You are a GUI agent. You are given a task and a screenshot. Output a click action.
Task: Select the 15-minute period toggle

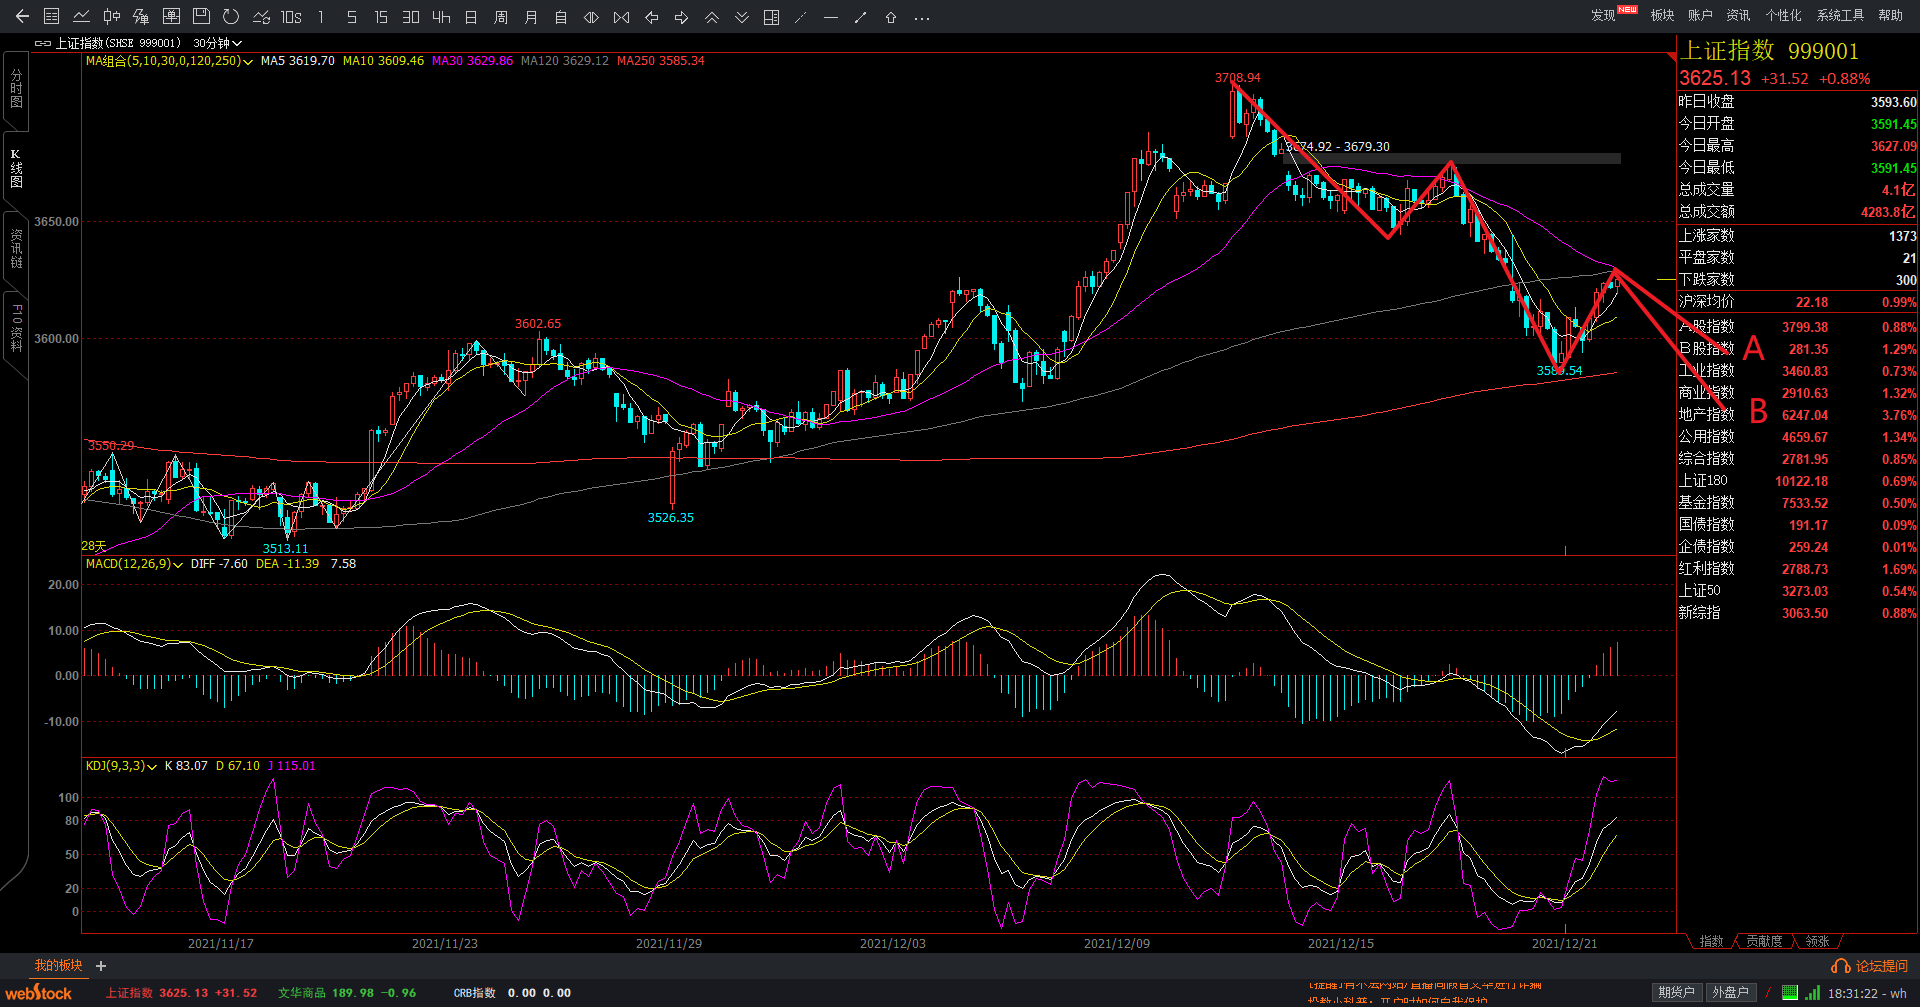click(x=381, y=17)
